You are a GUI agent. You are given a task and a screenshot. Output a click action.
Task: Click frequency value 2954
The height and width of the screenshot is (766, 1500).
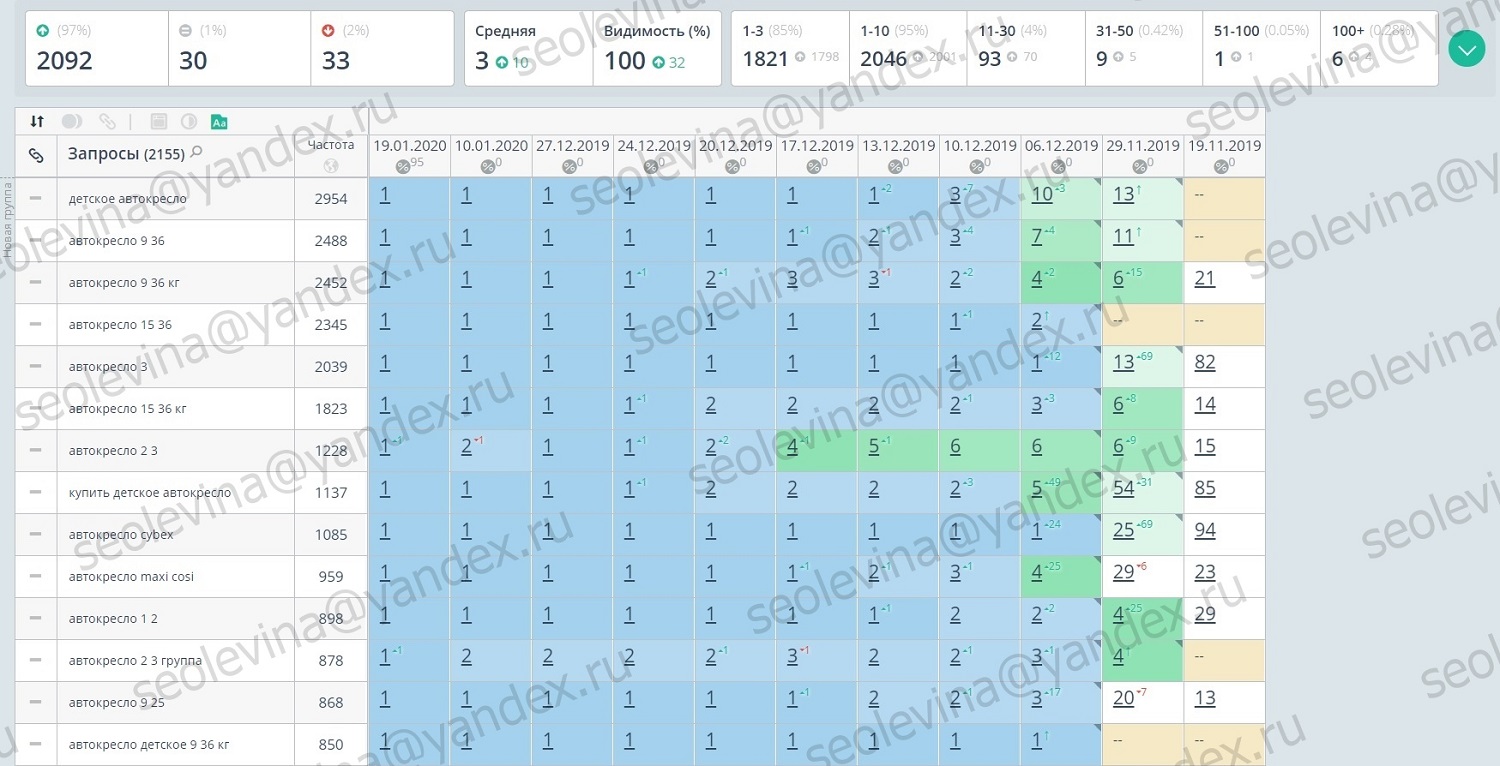tap(331, 199)
